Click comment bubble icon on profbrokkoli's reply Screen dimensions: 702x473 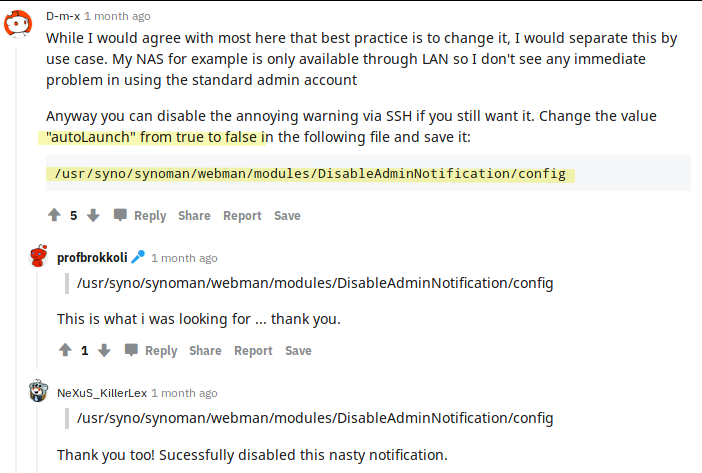(x=131, y=350)
